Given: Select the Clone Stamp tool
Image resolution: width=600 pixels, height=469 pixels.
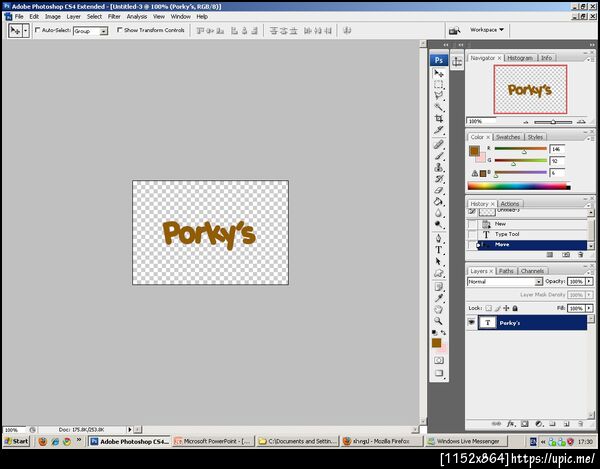Looking at the screenshot, I should point(439,167).
